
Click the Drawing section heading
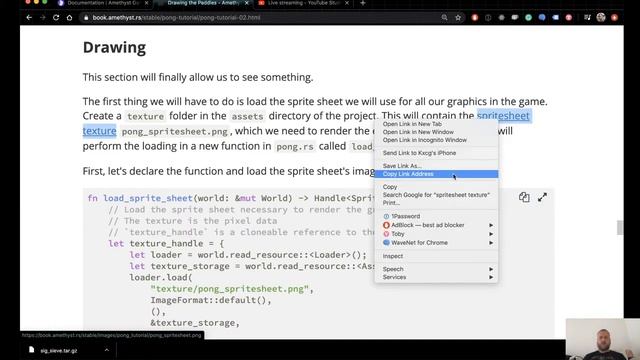coord(114,47)
